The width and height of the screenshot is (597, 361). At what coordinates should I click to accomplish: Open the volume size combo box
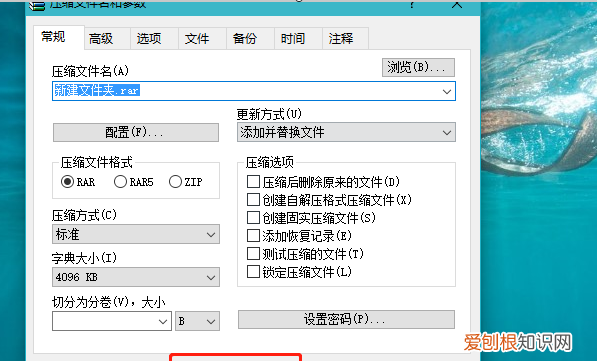pyautogui.click(x=112, y=321)
